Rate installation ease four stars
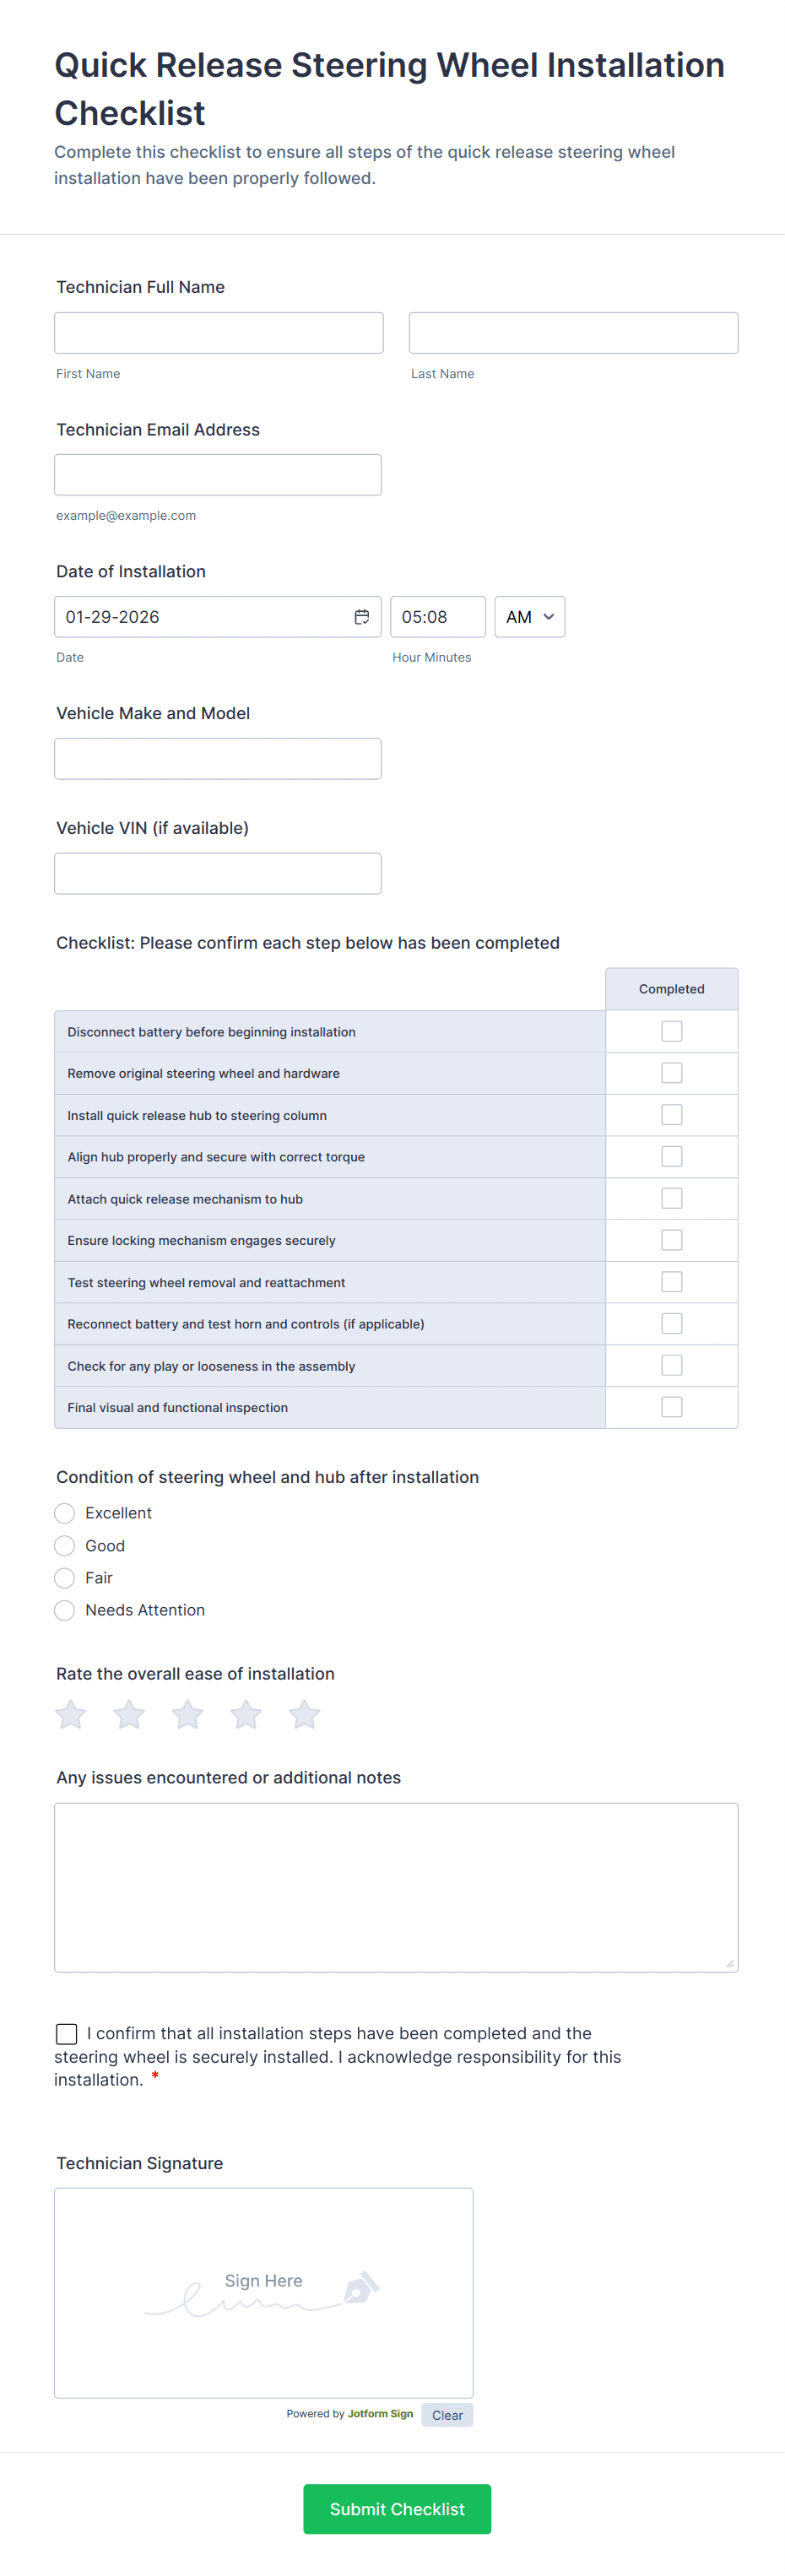This screenshot has height=2576, width=785. click(246, 1714)
